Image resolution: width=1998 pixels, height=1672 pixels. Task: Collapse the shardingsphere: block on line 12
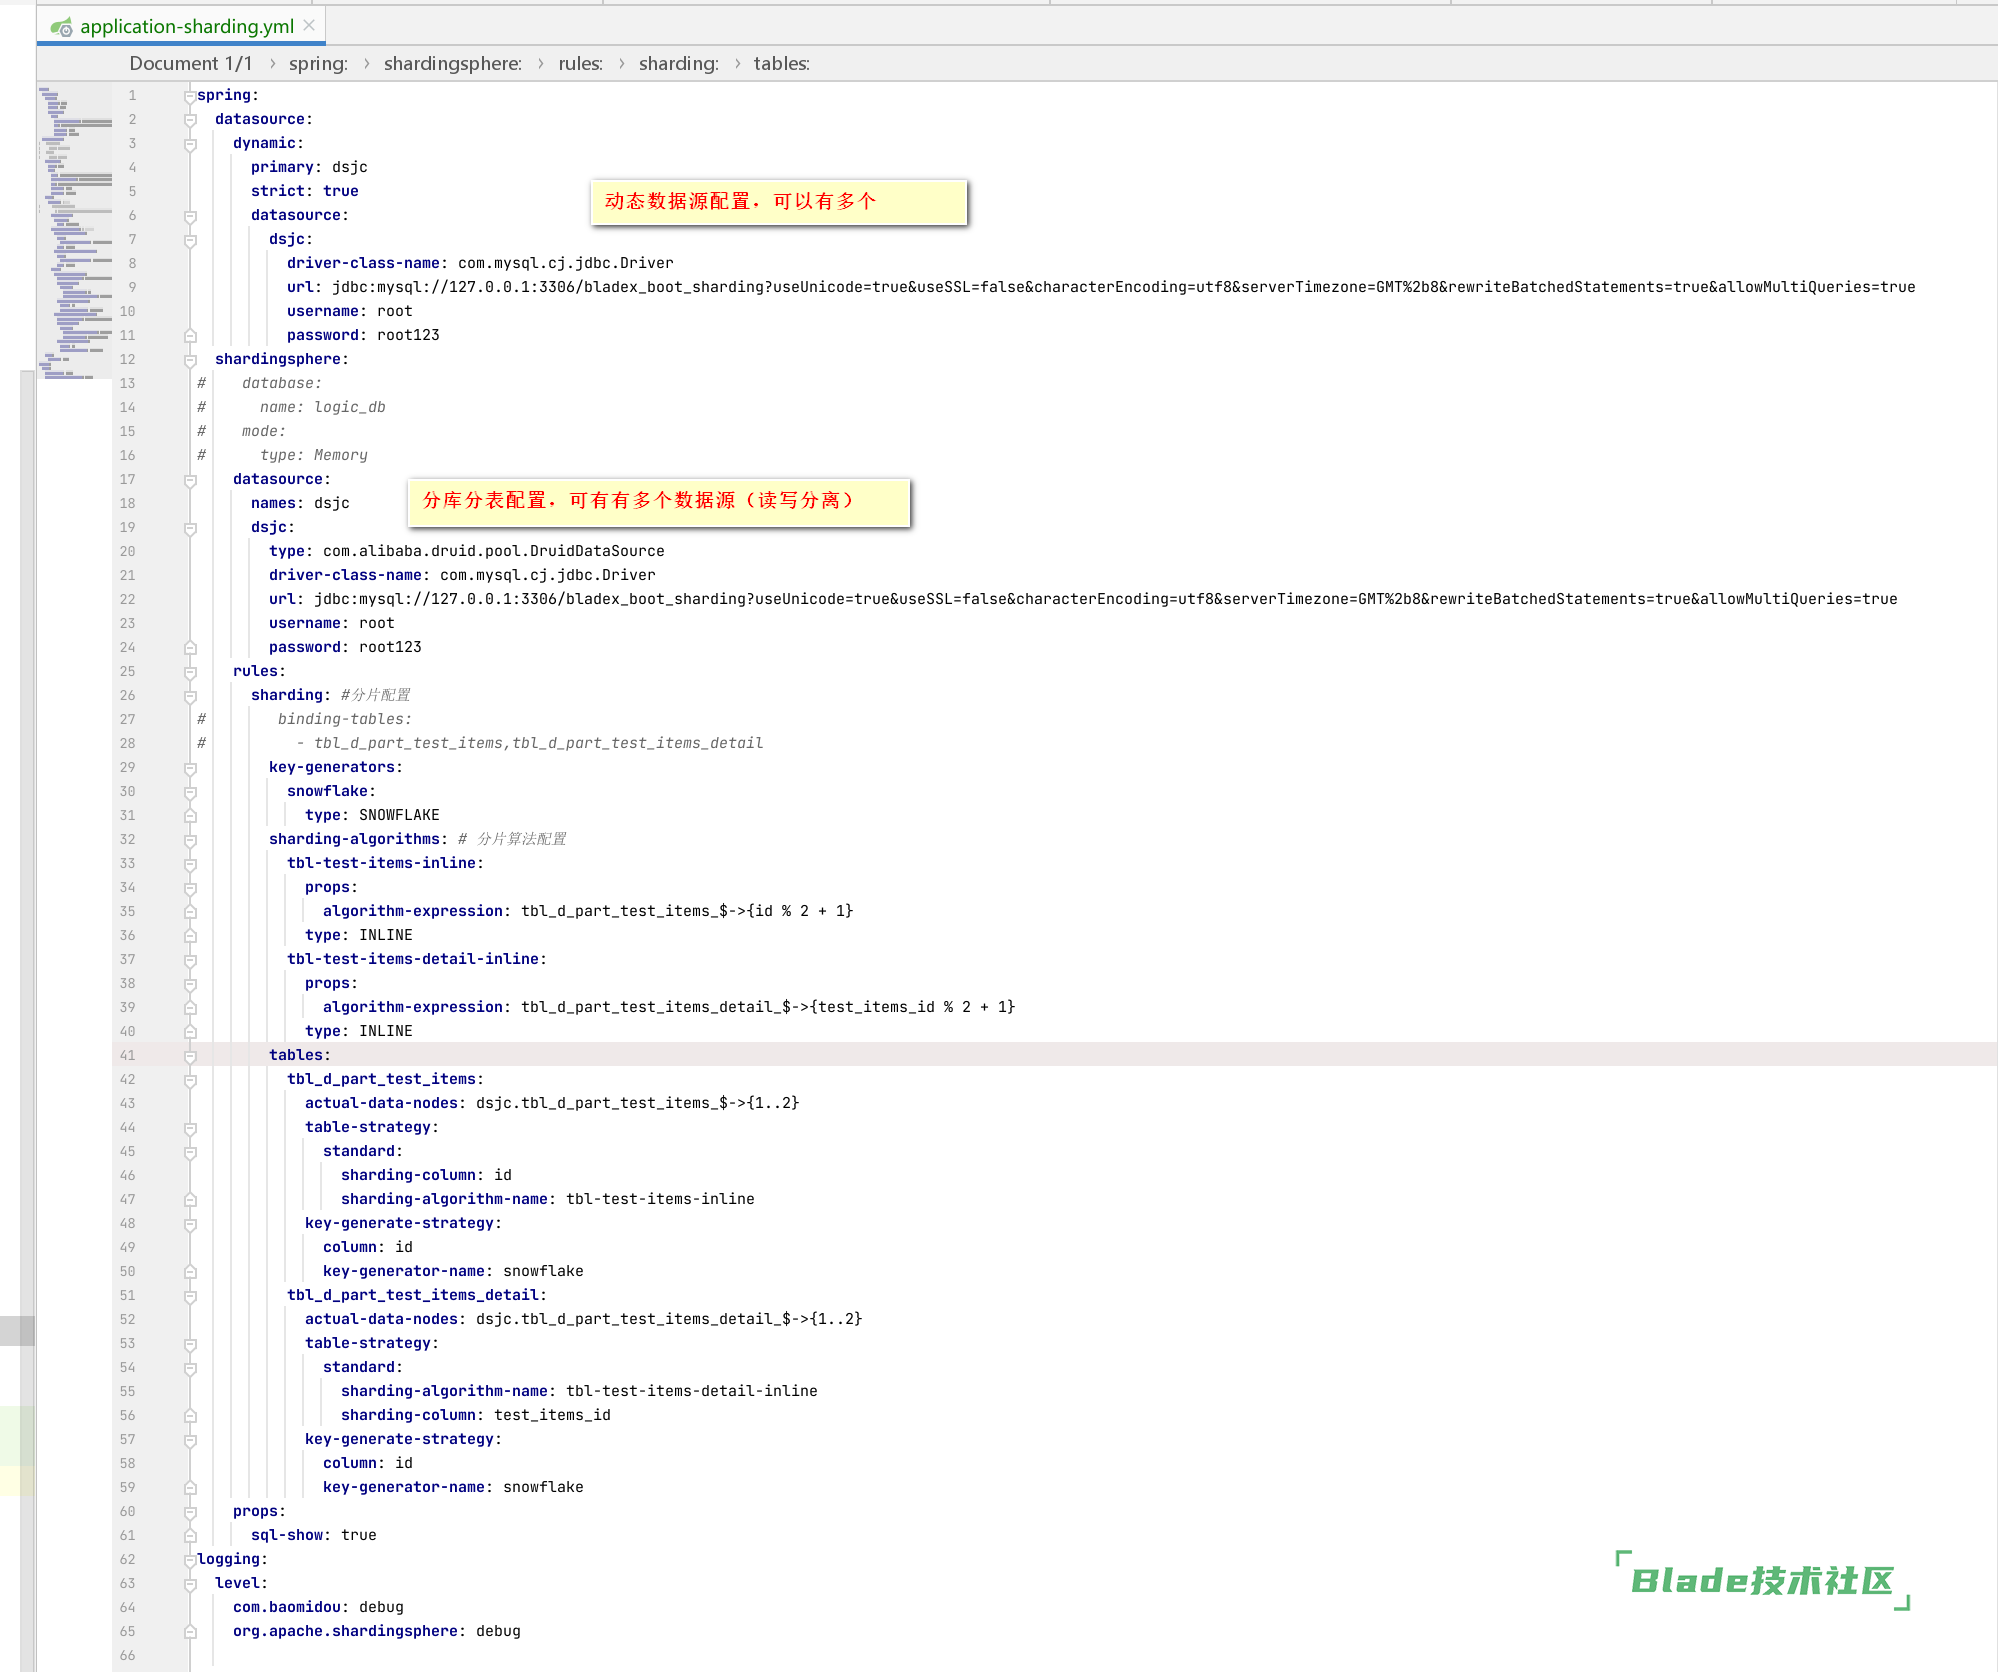pos(190,360)
